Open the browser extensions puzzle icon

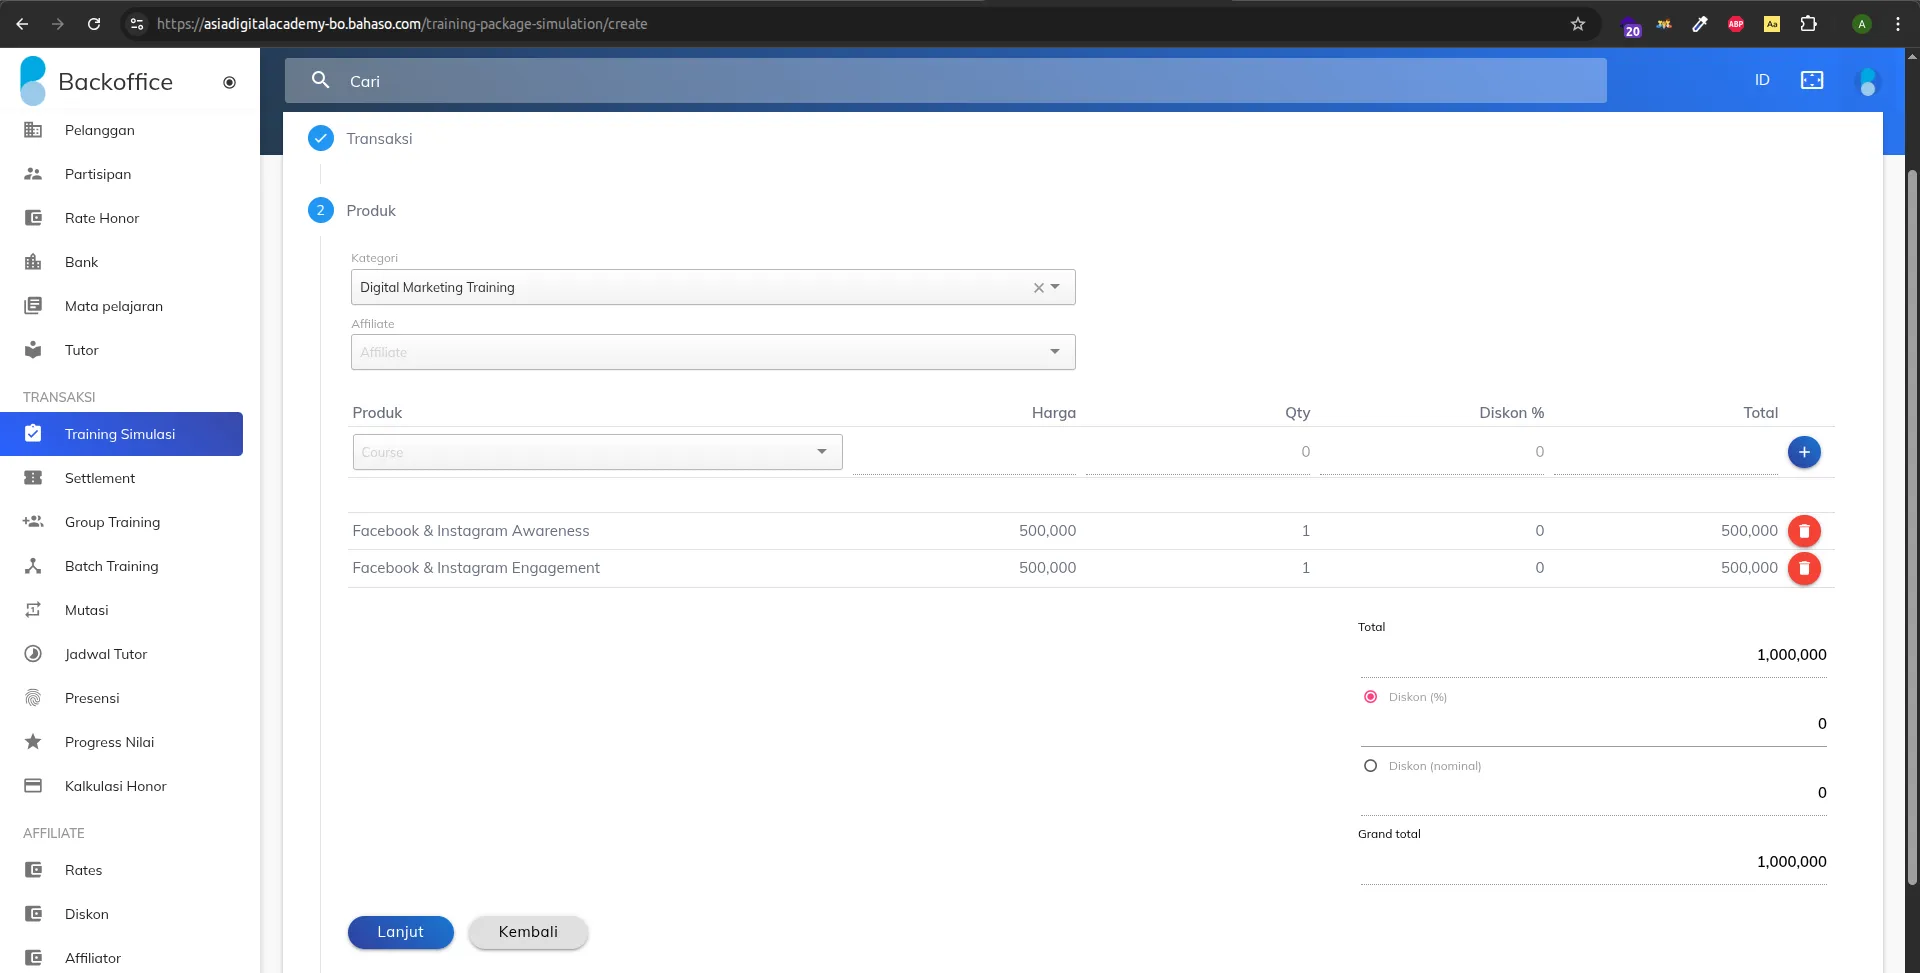(x=1808, y=24)
